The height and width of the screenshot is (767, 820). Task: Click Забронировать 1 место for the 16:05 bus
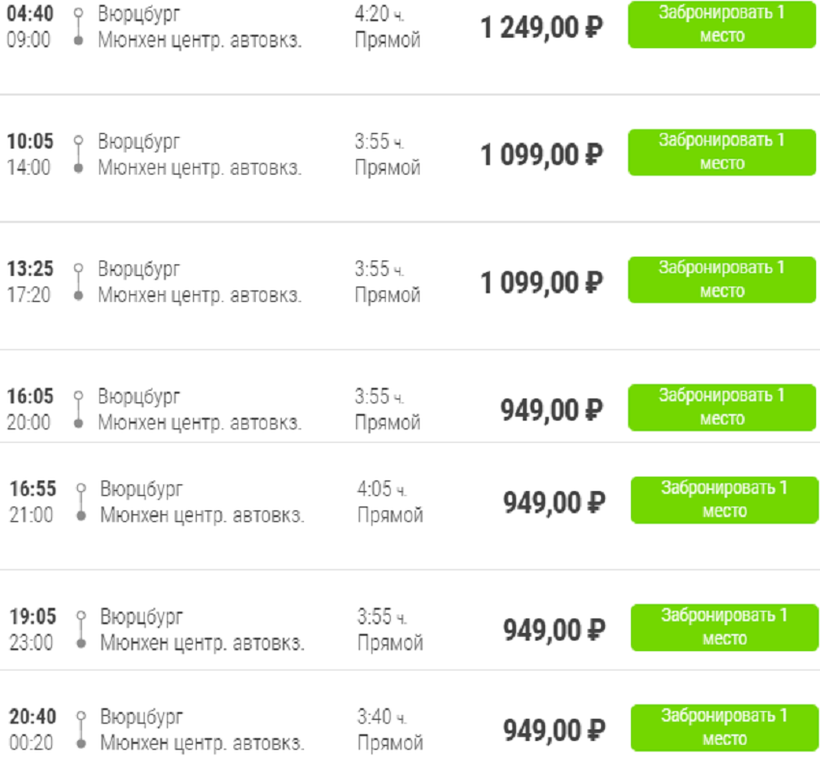click(722, 407)
